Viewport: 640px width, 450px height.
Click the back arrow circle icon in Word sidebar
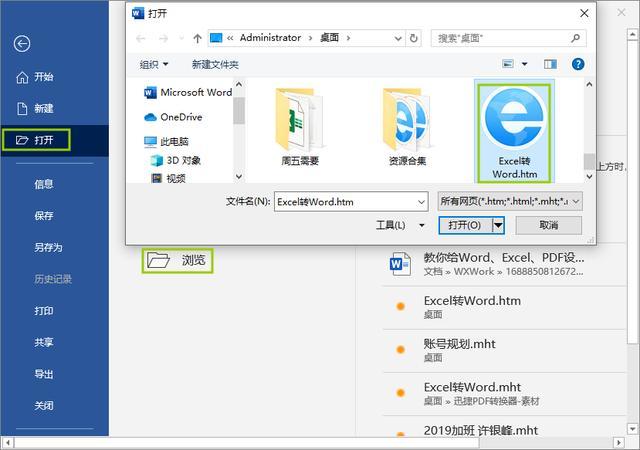pyautogui.click(x=22, y=43)
